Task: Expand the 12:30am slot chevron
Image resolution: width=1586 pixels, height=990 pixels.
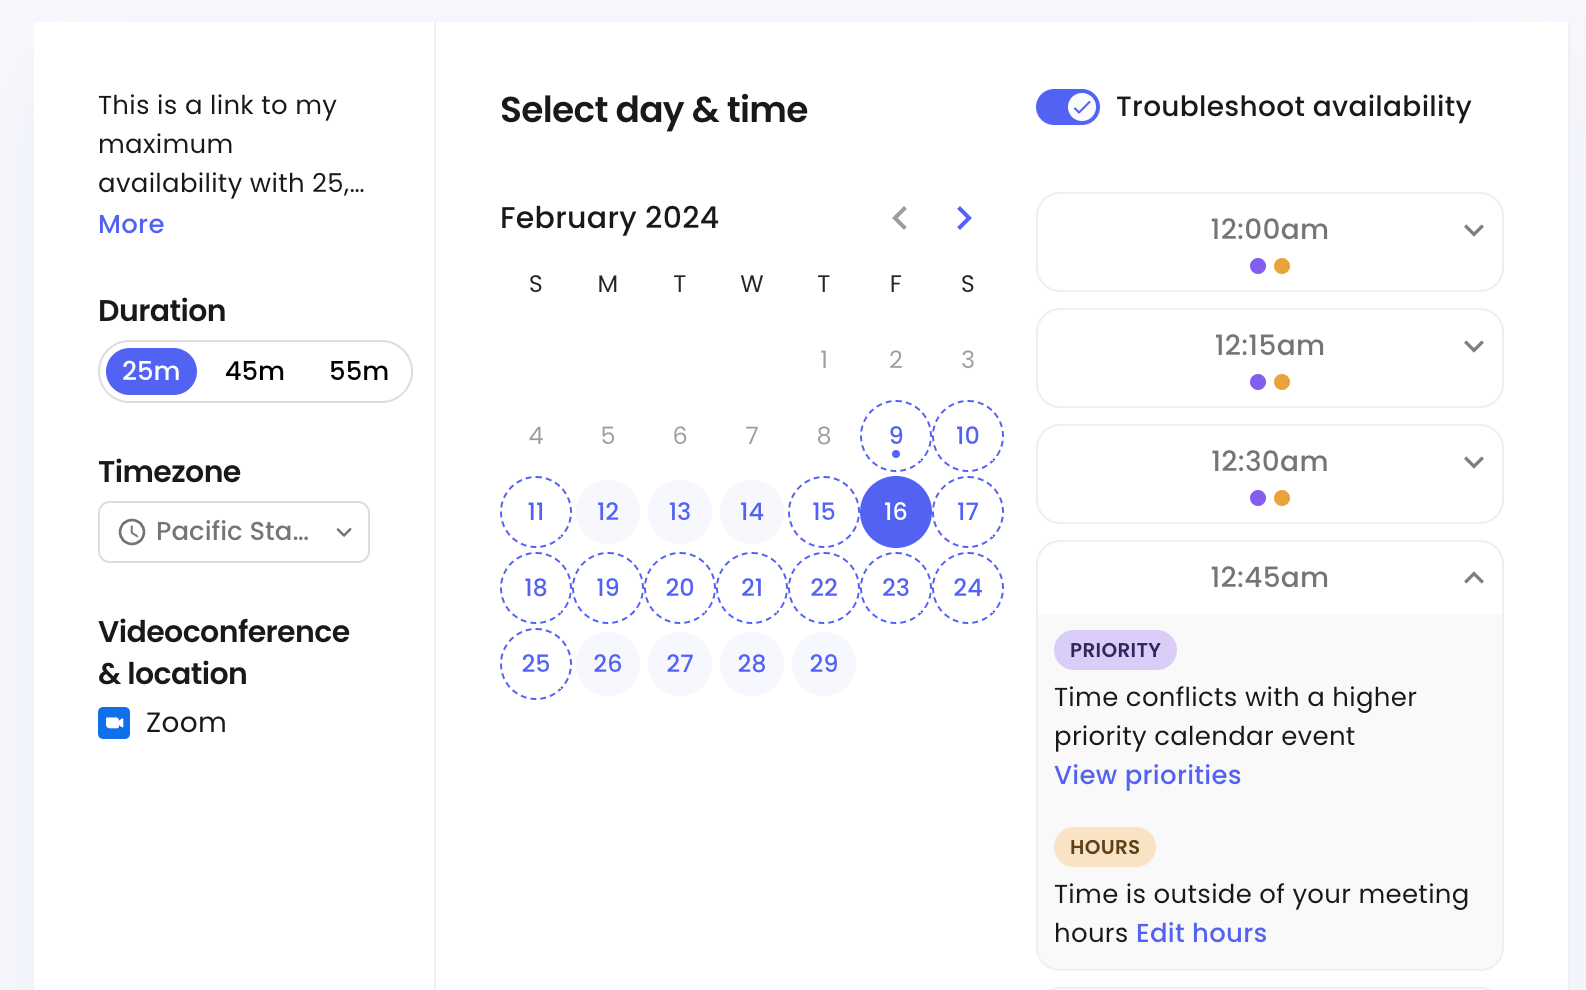Action: click(x=1474, y=462)
